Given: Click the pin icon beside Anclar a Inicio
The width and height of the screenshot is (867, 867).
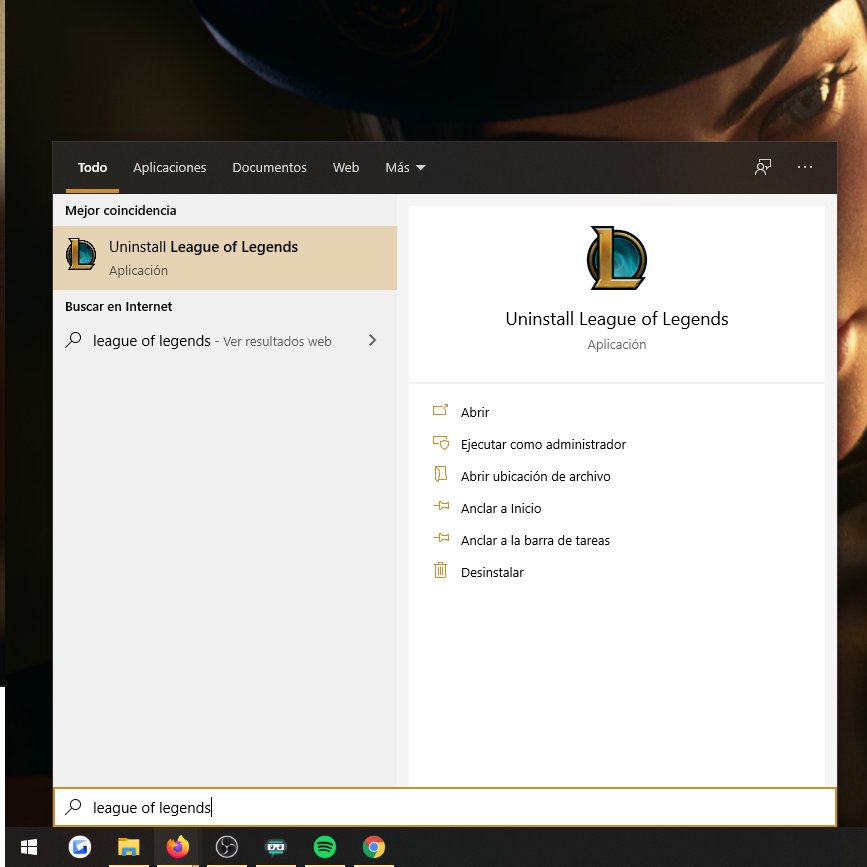Looking at the screenshot, I should tap(441, 506).
